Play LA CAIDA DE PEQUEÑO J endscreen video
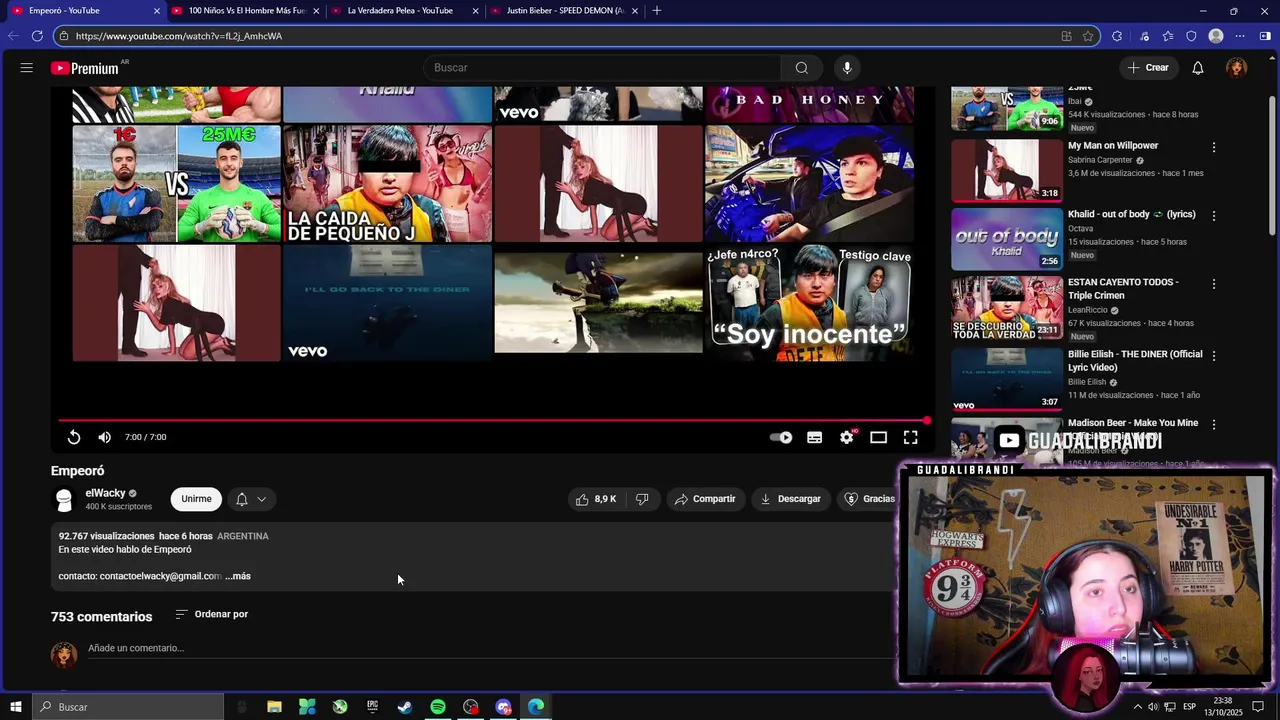This screenshot has width=1280, height=720. click(x=387, y=183)
